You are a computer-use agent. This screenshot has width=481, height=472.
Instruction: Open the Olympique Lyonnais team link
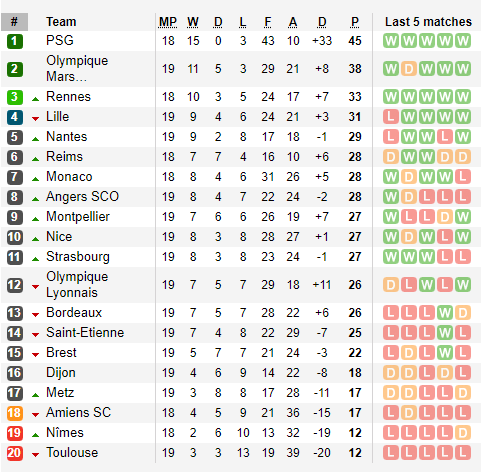pyautogui.click(x=77, y=285)
